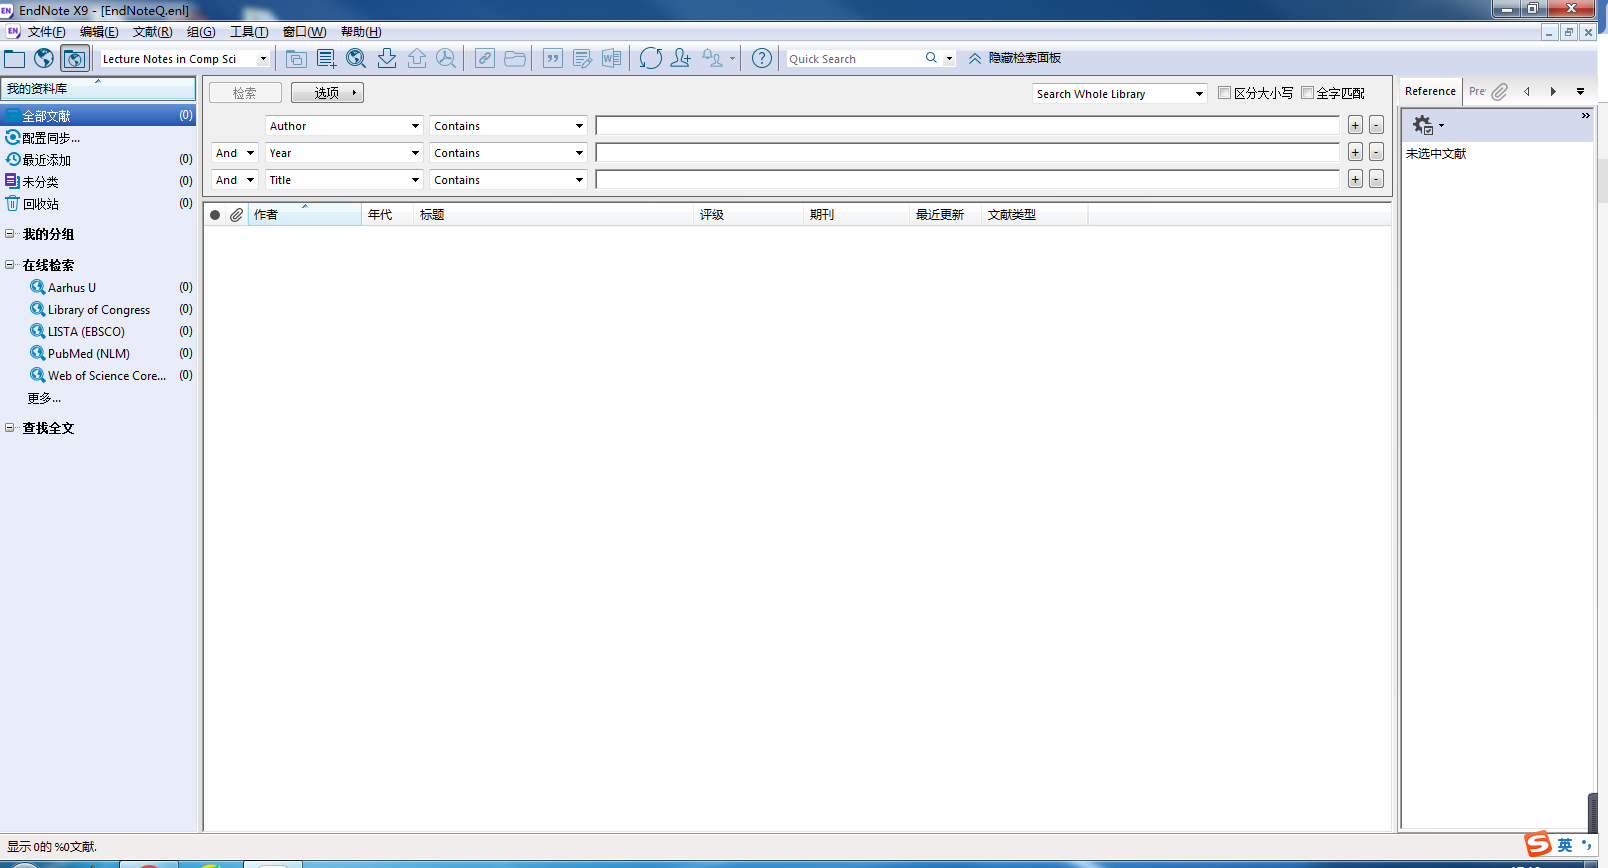Click Import download-arrow icon

click(386, 59)
